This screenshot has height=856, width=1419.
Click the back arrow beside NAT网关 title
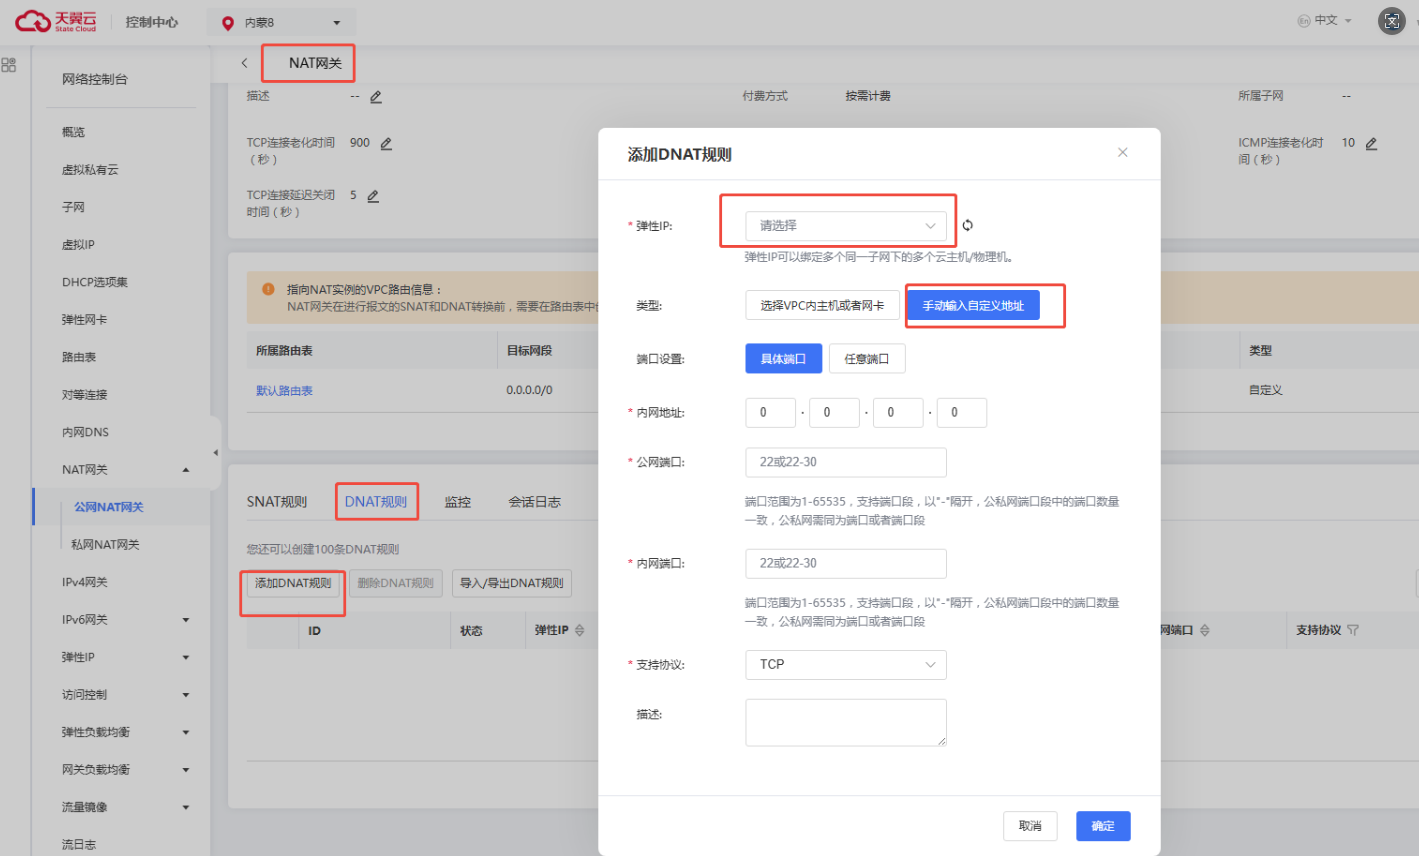pos(244,63)
